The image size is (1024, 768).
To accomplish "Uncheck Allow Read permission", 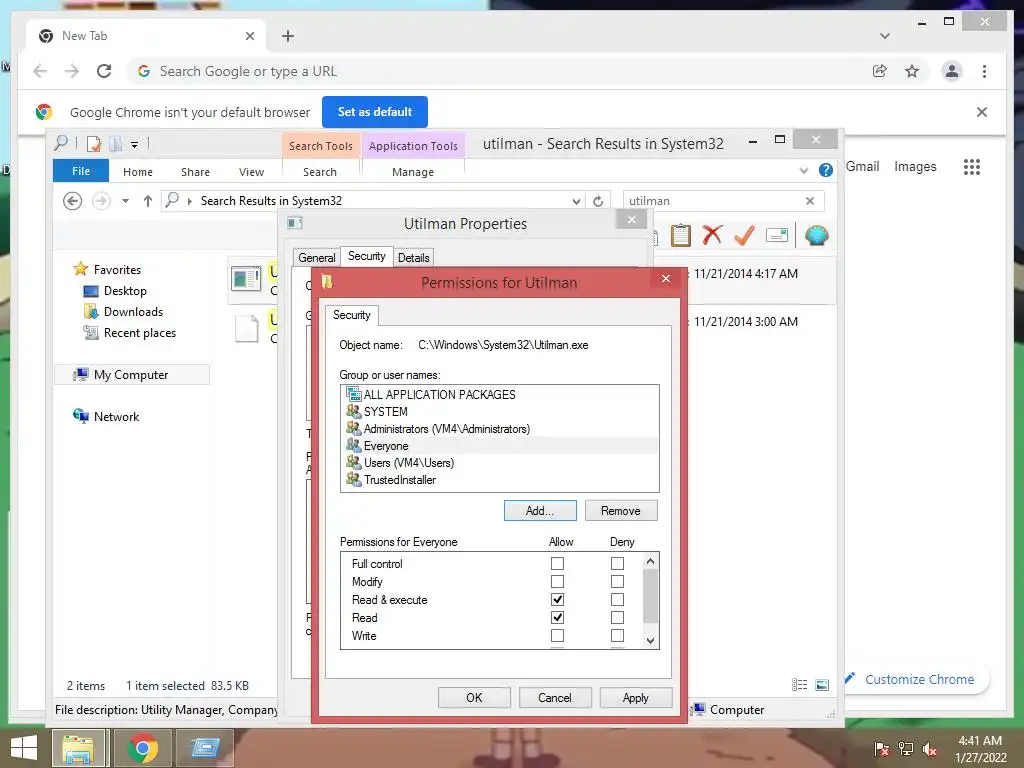I will 557,617.
